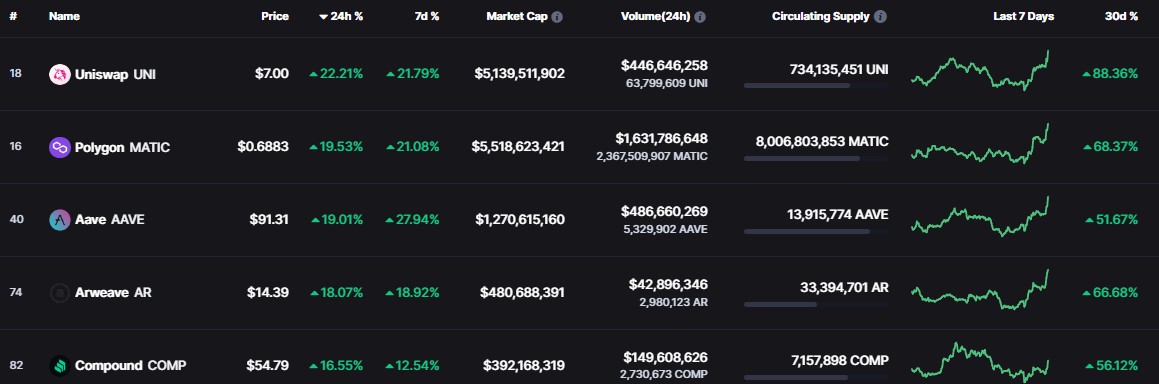Open the Volume(24h) info icon
The width and height of the screenshot is (1159, 384).
pos(699,17)
